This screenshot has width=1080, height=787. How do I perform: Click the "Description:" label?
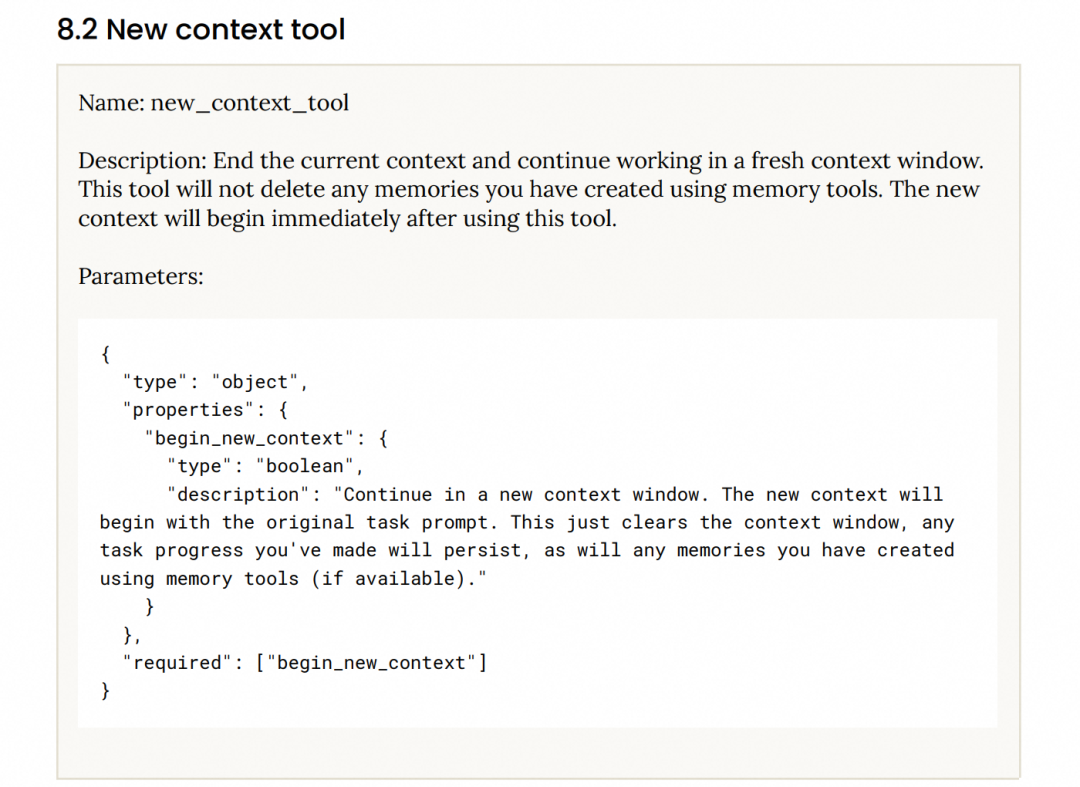pos(141,161)
